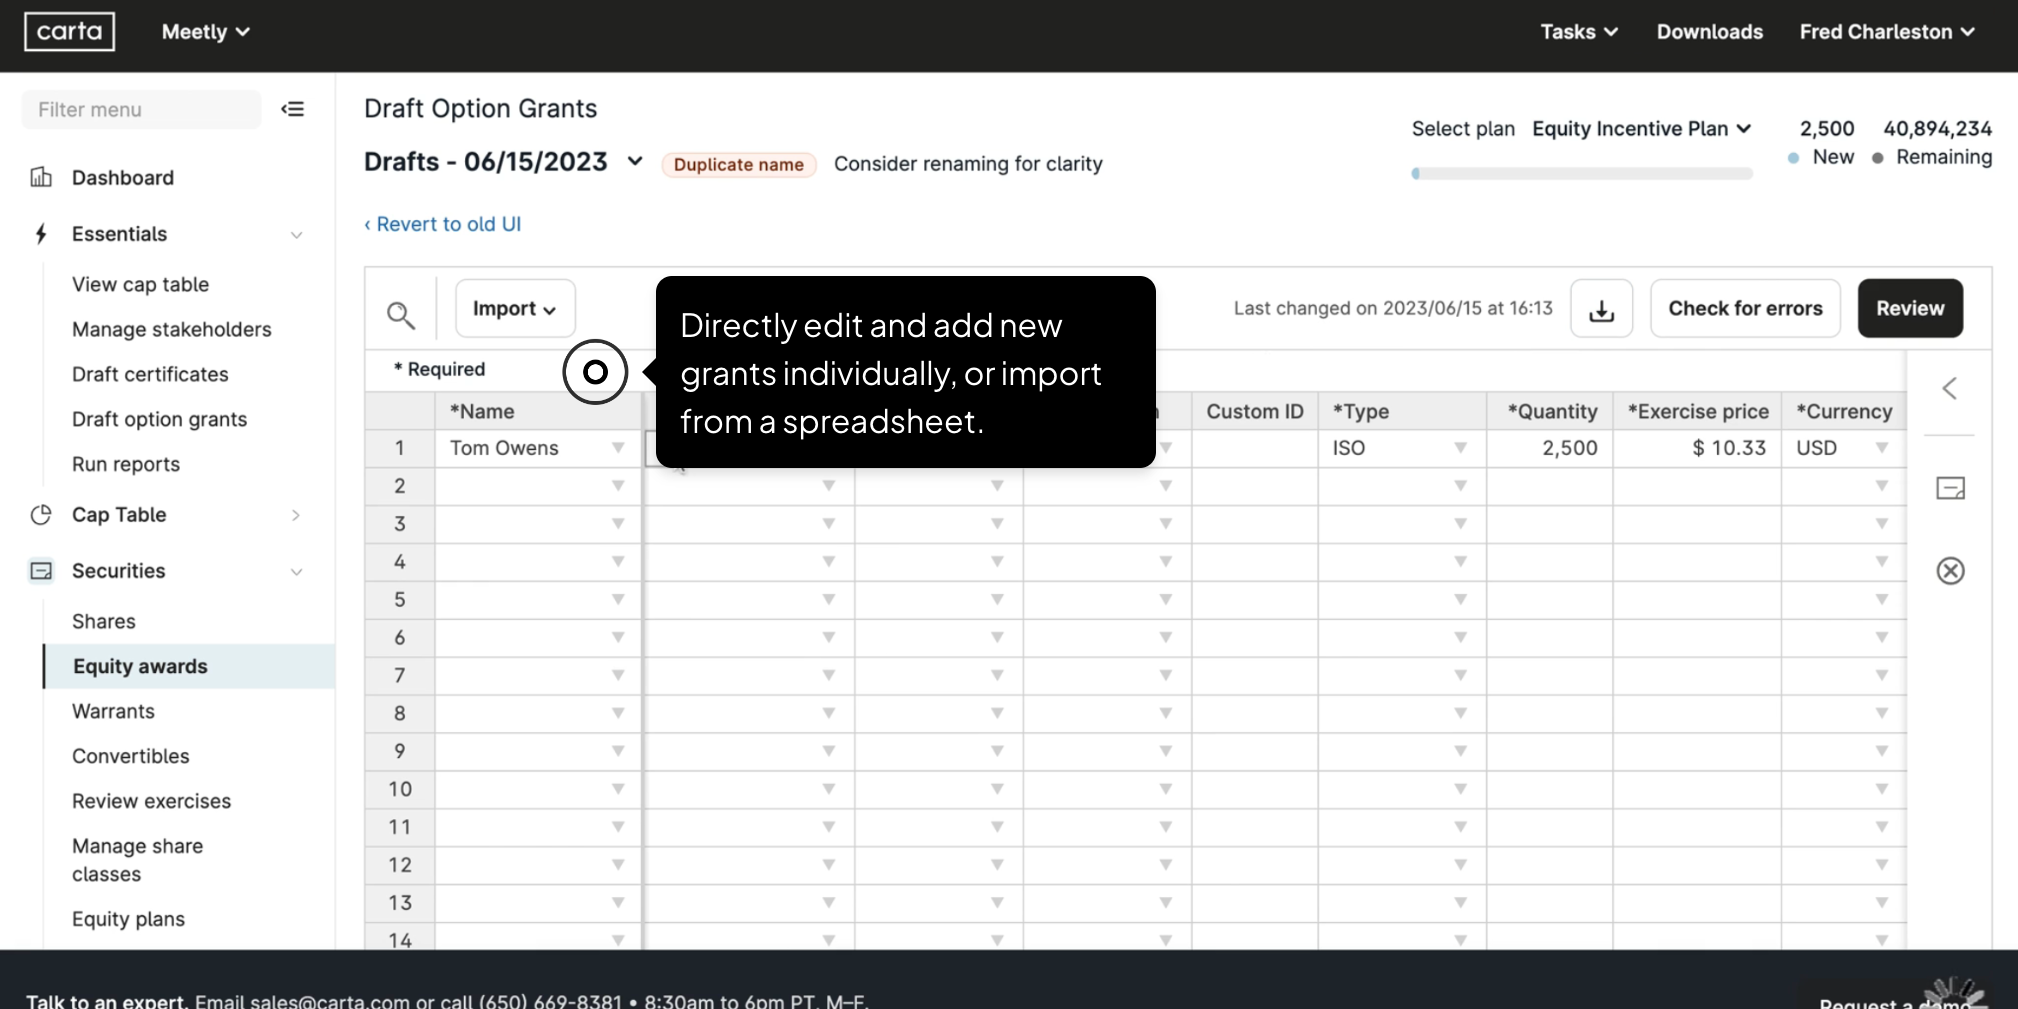Open the Import dropdown
The image size is (2018, 1009).
pyautogui.click(x=515, y=308)
